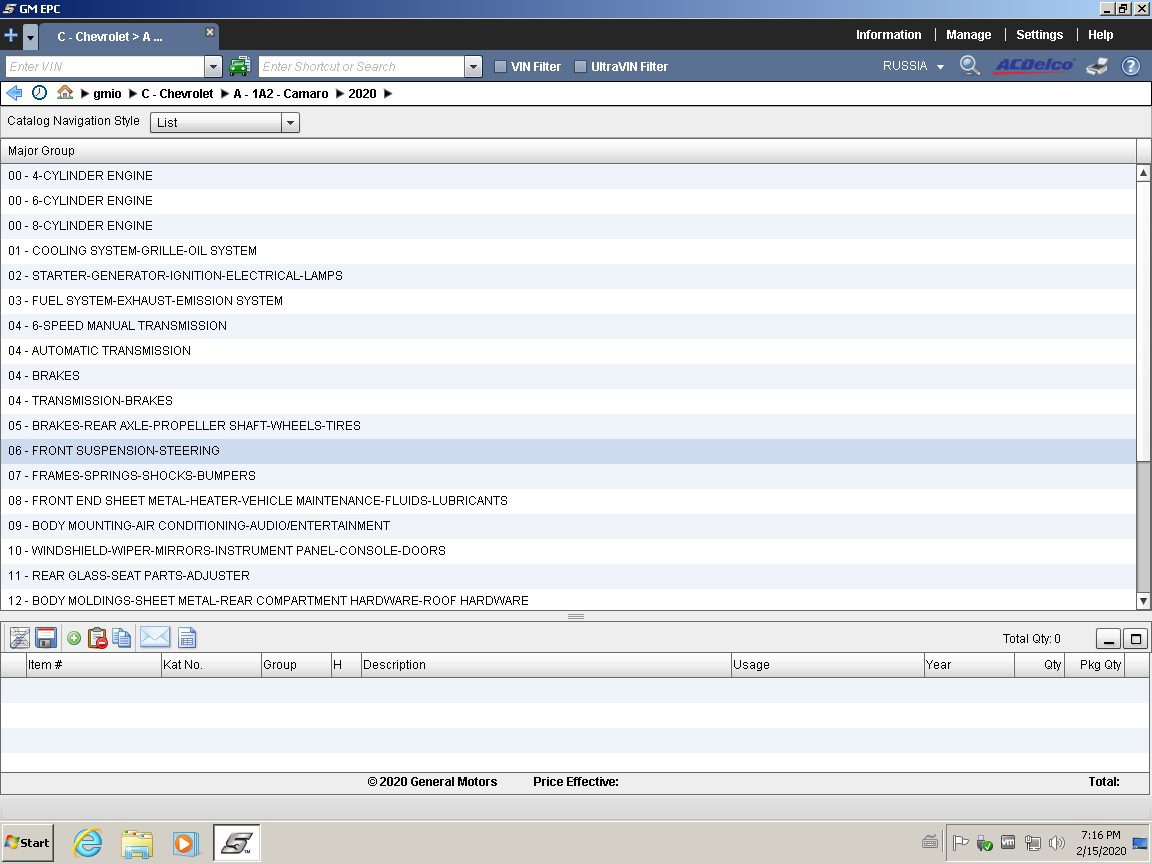1152x864 pixels.
Task: Click the clear parts list icon
Action: coord(20,638)
